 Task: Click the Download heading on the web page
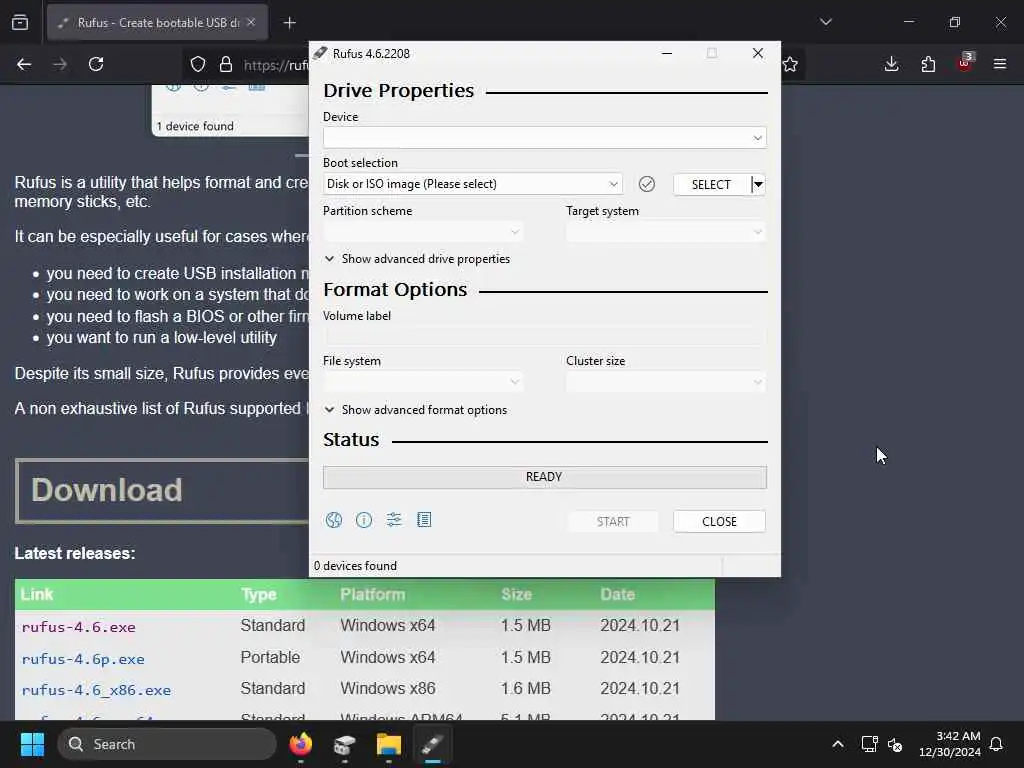click(x=106, y=490)
